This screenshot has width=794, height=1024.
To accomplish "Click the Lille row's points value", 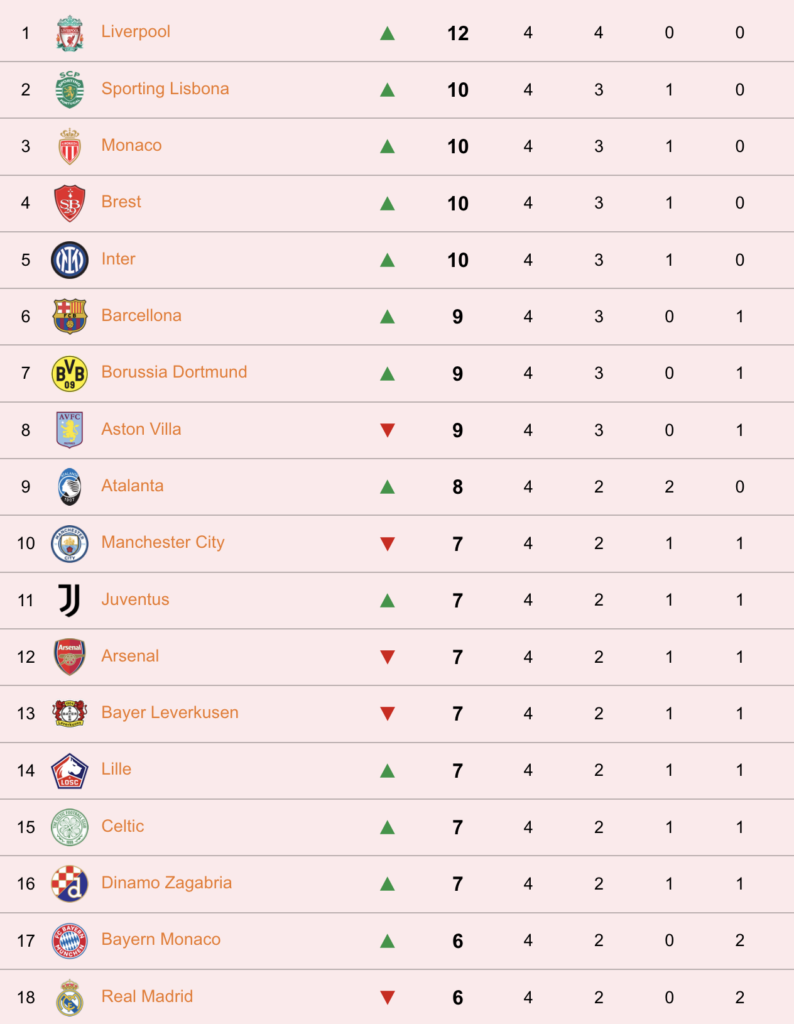I will 458,771.
